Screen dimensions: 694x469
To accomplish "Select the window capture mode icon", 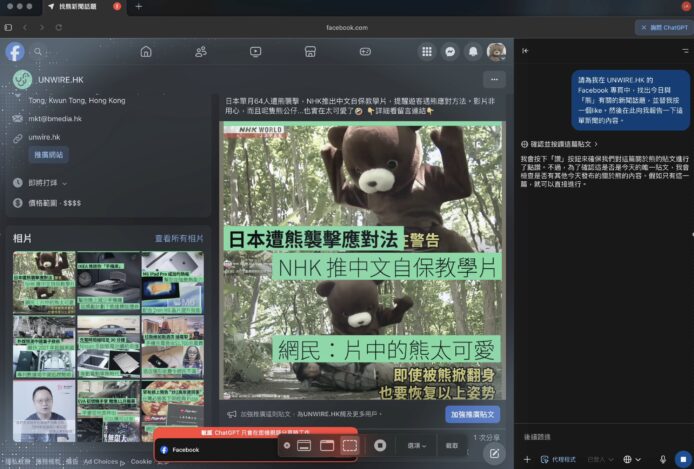I will click(327, 445).
